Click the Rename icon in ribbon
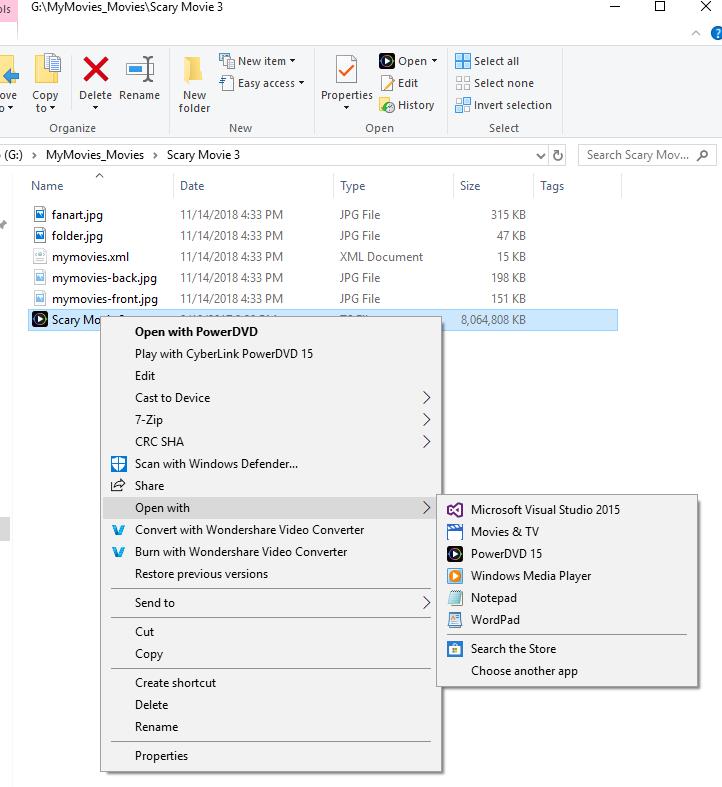 (140, 69)
